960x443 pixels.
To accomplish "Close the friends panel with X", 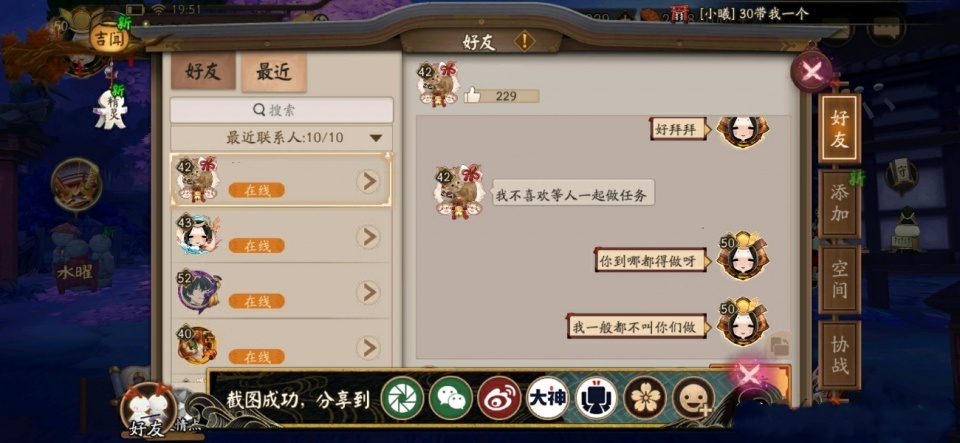I will (x=812, y=72).
